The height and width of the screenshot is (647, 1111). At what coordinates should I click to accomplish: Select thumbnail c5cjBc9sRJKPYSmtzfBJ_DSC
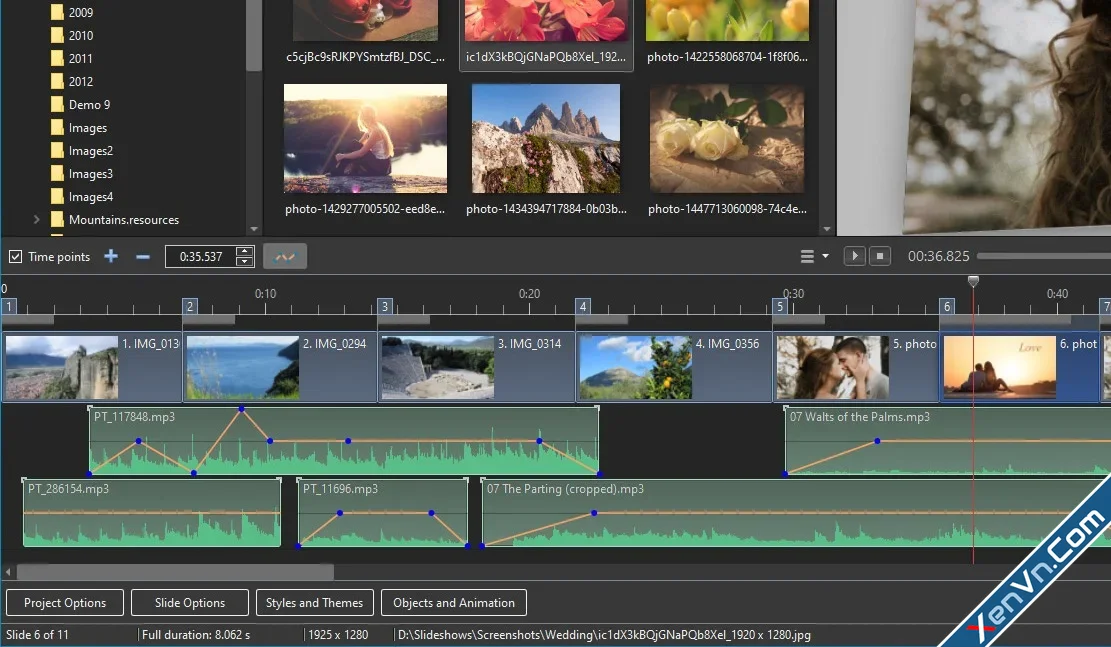click(x=365, y=33)
